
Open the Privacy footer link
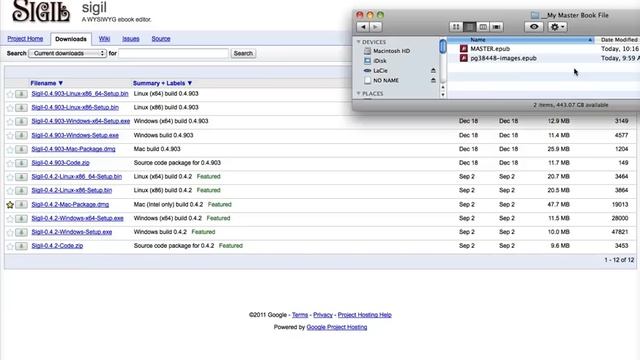(x=323, y=315)
